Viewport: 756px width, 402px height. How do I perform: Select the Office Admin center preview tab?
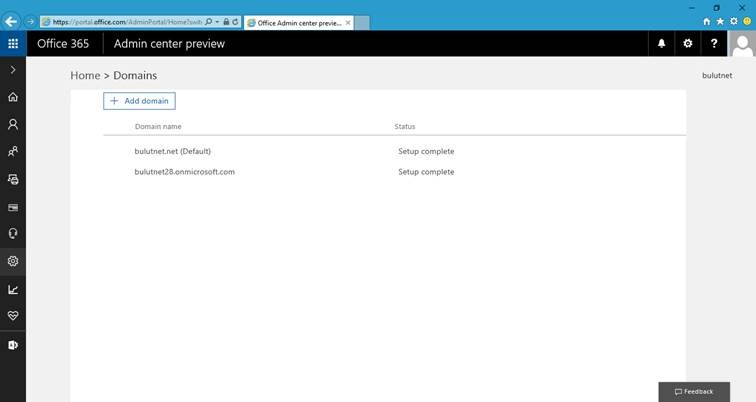click(299, 23)
